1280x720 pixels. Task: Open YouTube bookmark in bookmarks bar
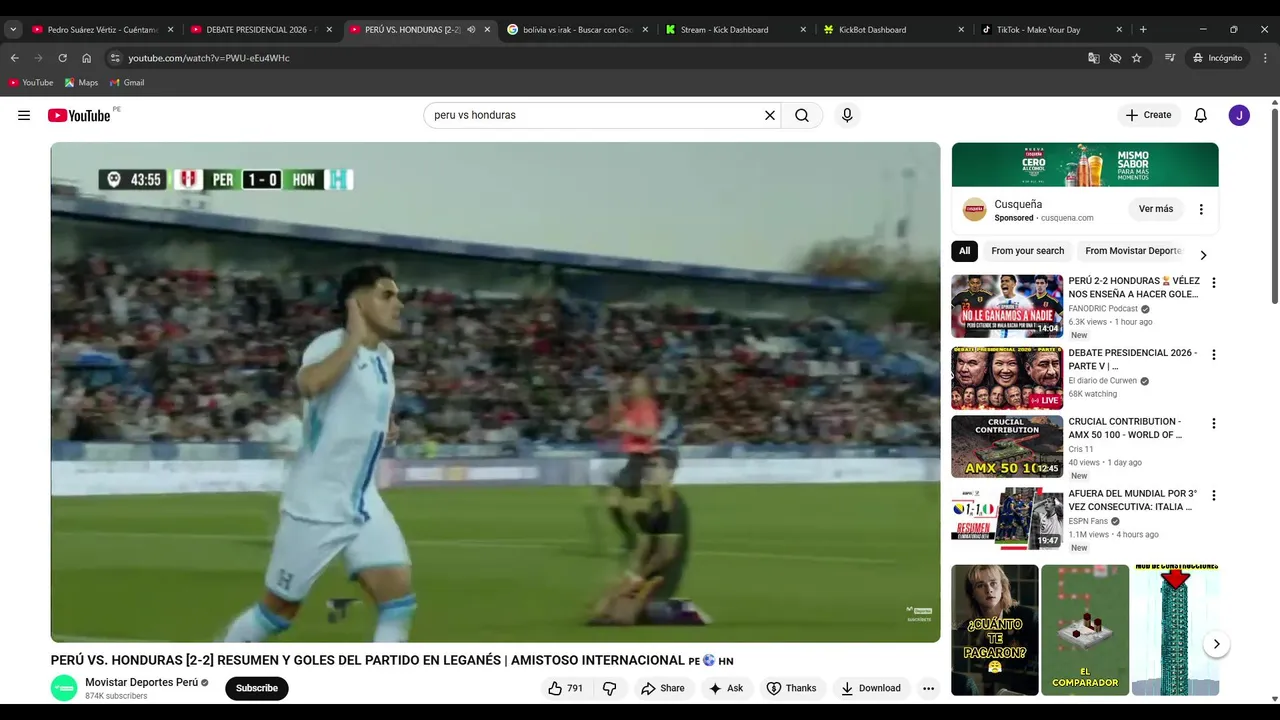coord(31,83)
